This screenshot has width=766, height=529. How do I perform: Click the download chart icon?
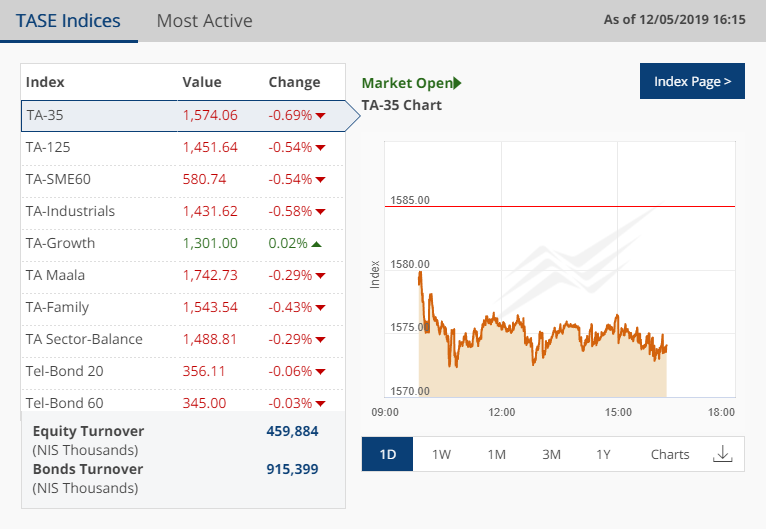[x=722, y=454]
